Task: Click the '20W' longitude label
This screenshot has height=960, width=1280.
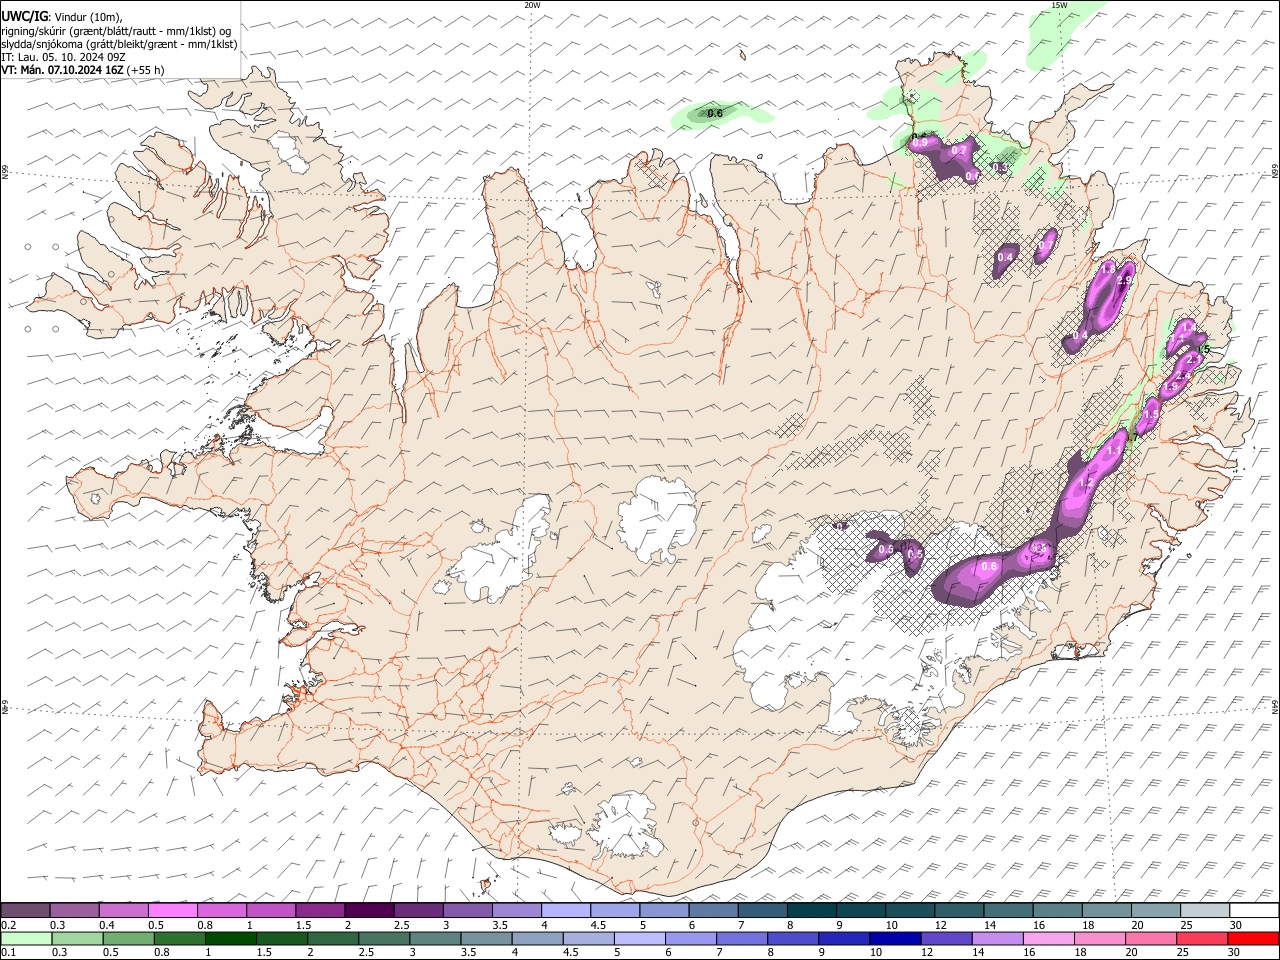Action: [x=532, y=5]
